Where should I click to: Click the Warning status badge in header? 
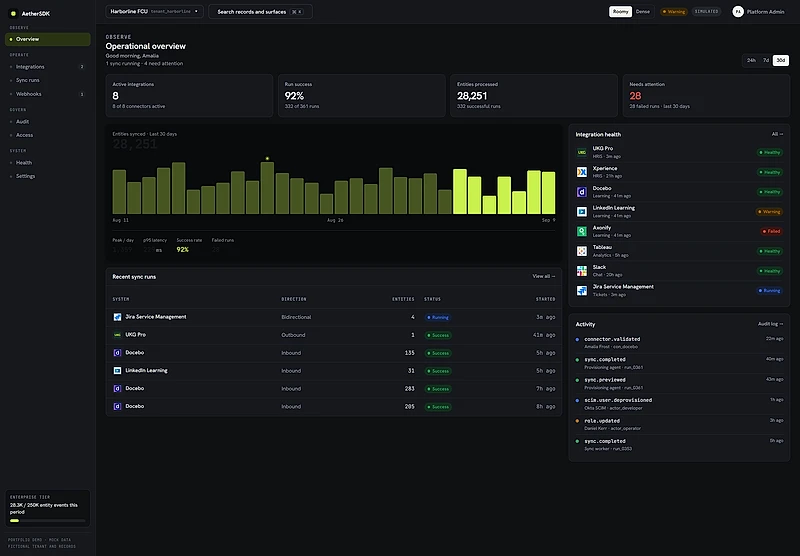point(674,12)
